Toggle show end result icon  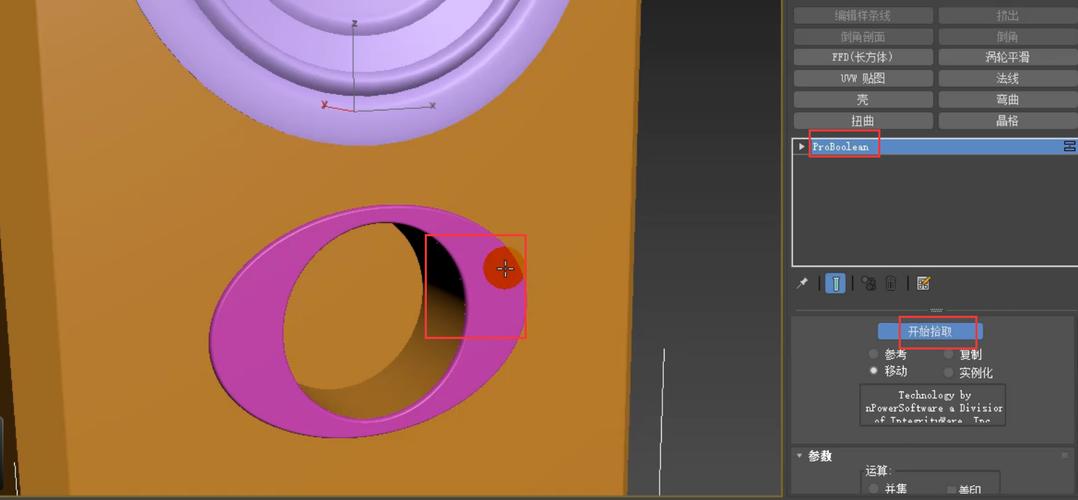[x=835, y=284]
